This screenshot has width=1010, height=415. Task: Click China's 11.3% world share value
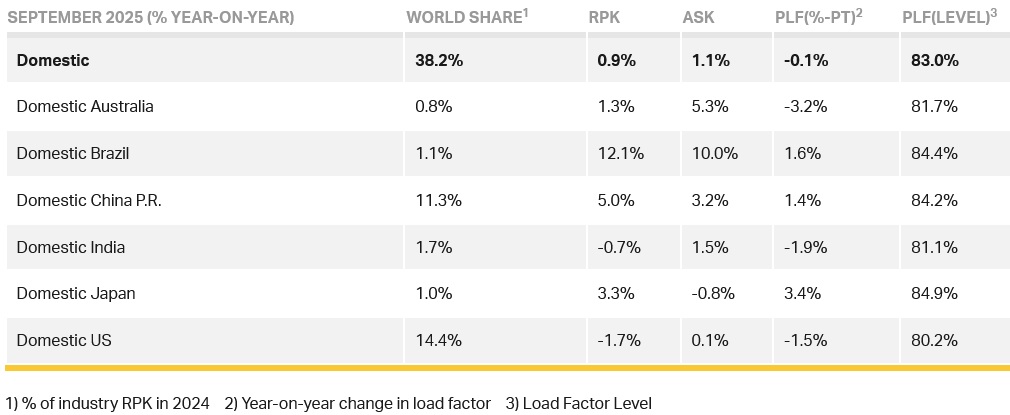click(x=438, y=200)
